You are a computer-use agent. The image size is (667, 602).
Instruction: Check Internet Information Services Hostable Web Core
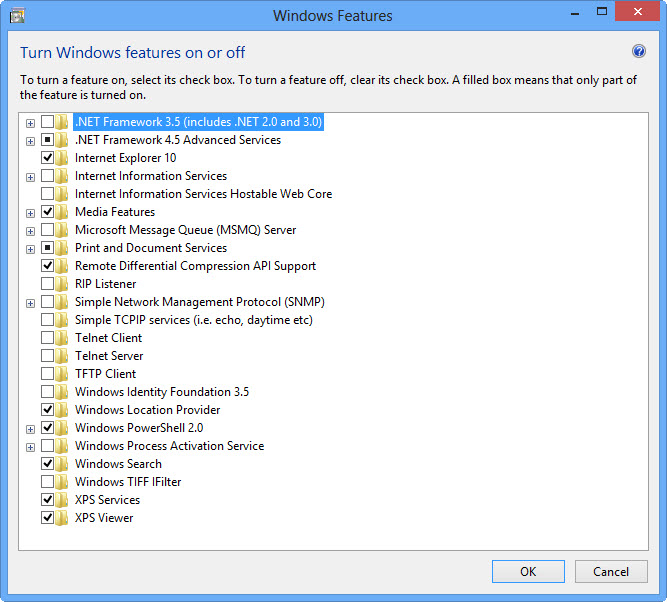coord(47,194)
